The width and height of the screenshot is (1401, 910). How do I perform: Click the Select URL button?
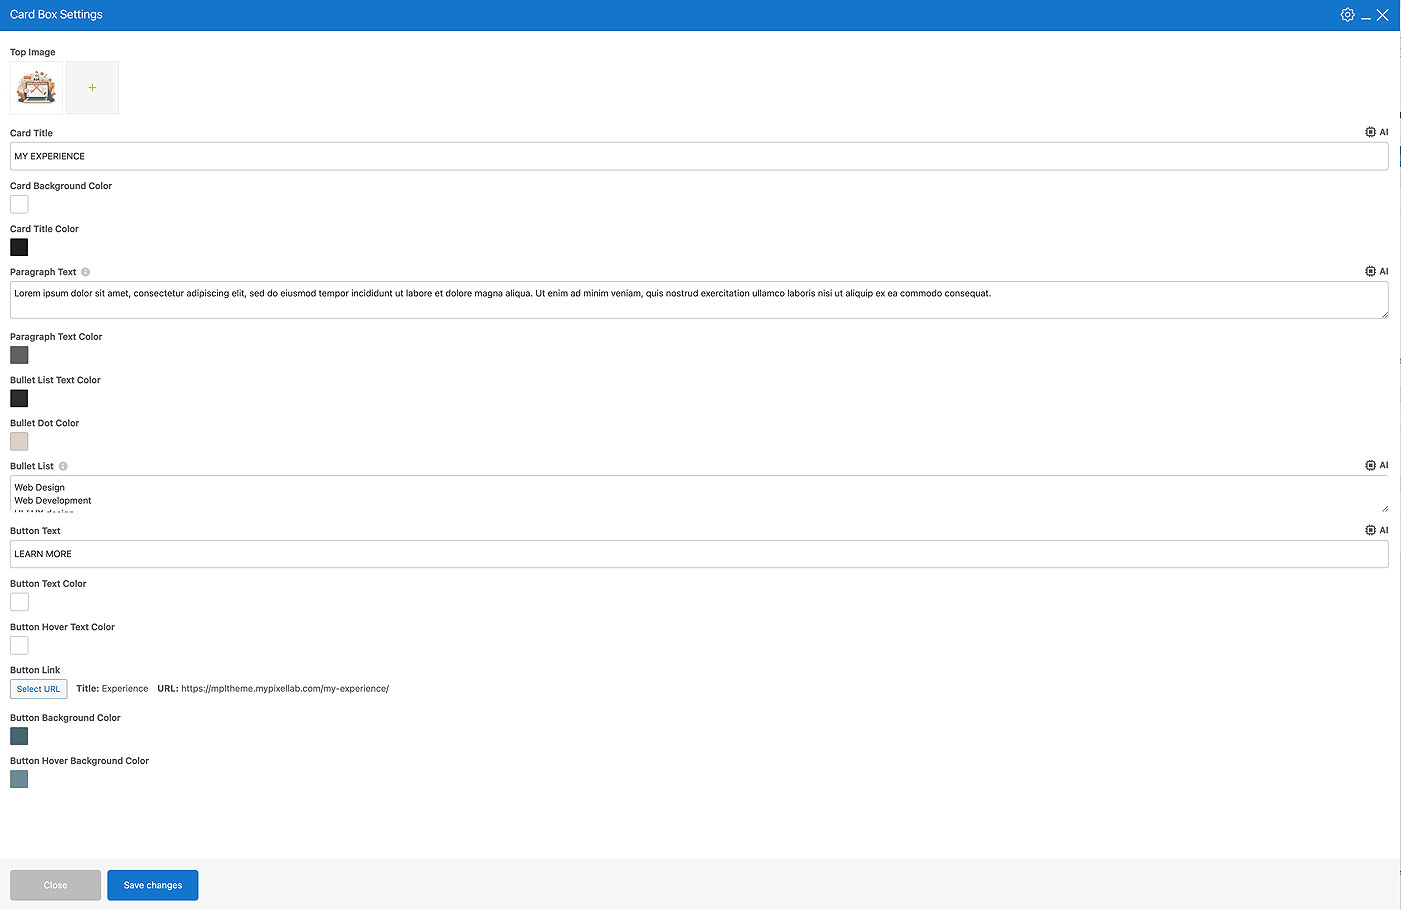point(38,689)
